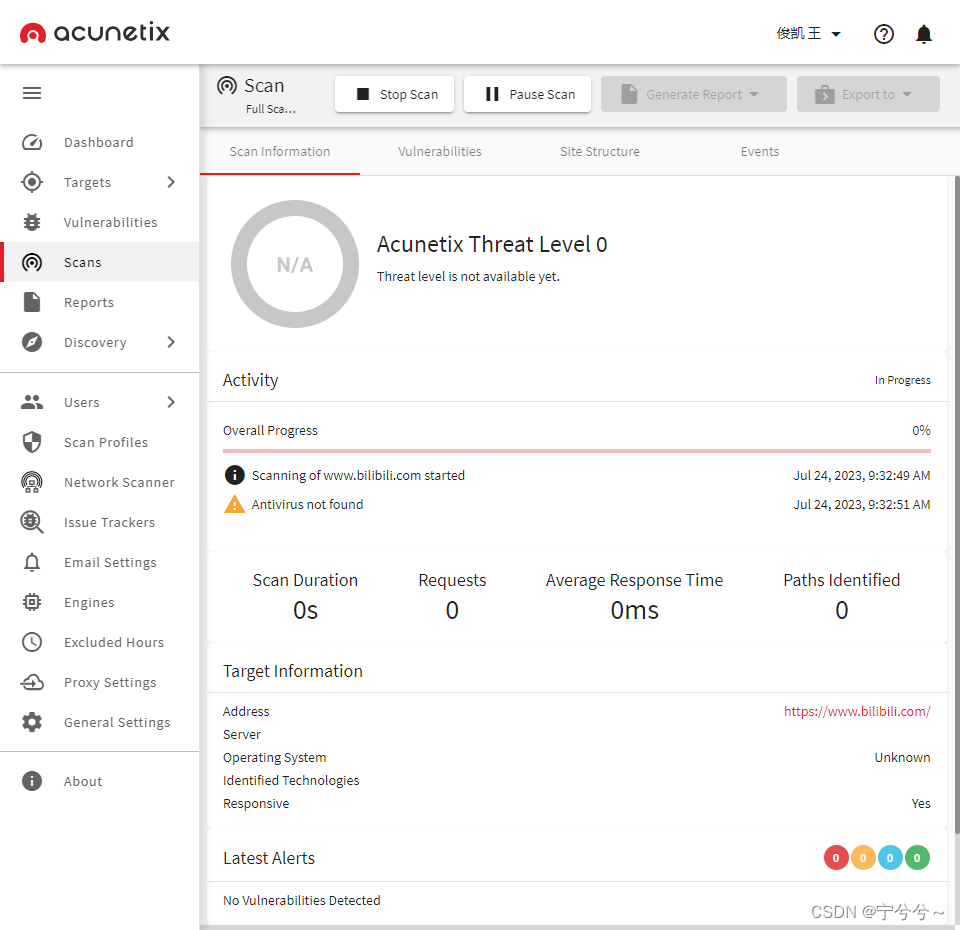Click the vertical scrollbar of scan panel
The height and width of the screenshot is (930, 960).
[x=957, y=504]
